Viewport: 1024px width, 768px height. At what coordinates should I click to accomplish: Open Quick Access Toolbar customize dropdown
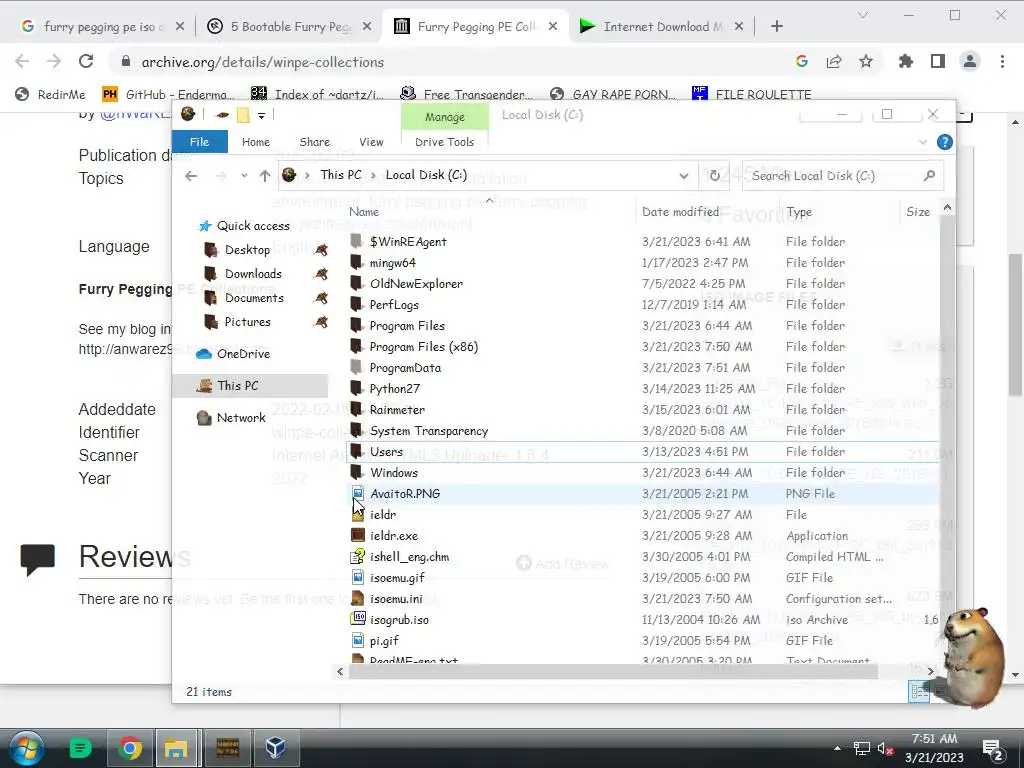(x=261, y=116)
